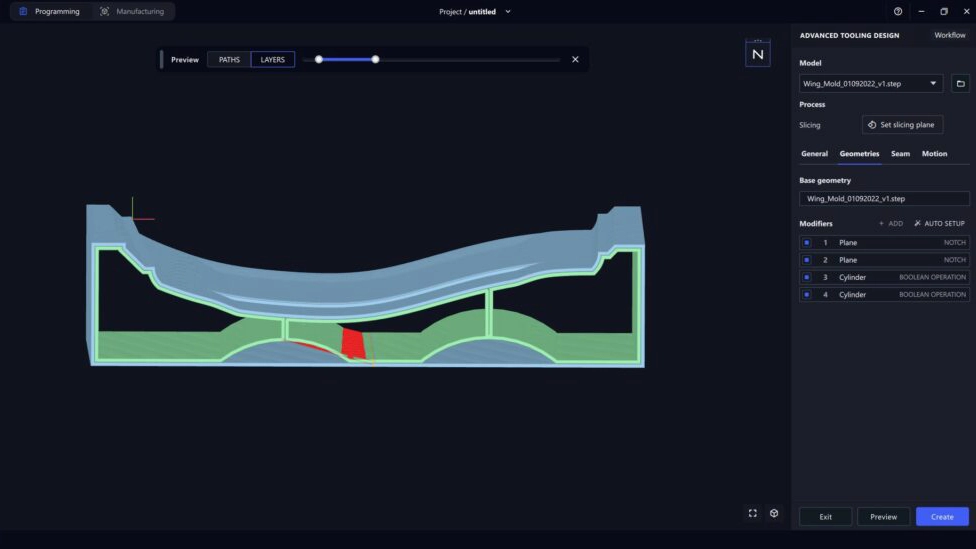
Task: Browse model file with folder icon
Action: [x=960, y=83]
